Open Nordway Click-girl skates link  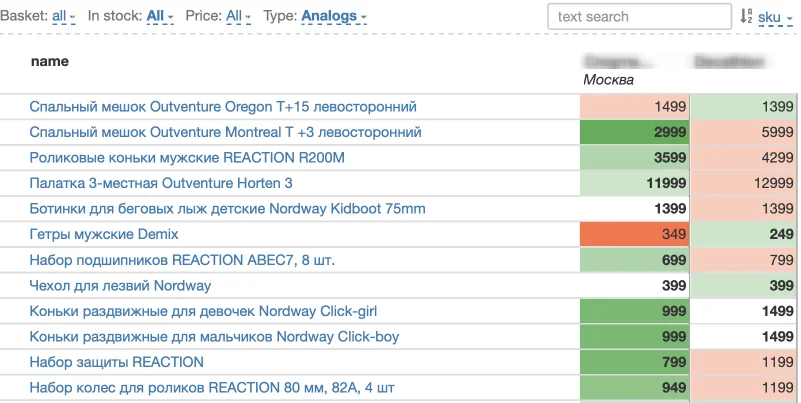(x=203, y=311)
